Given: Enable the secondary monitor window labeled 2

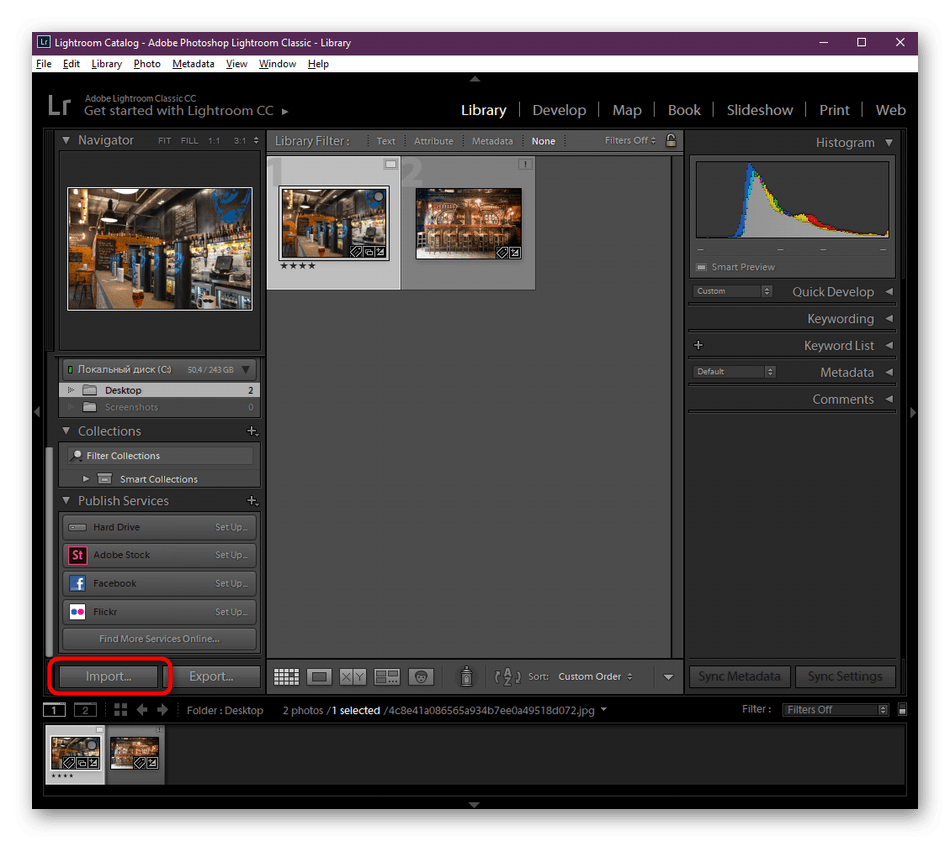Looking at the screenshot, I should 85,710.
